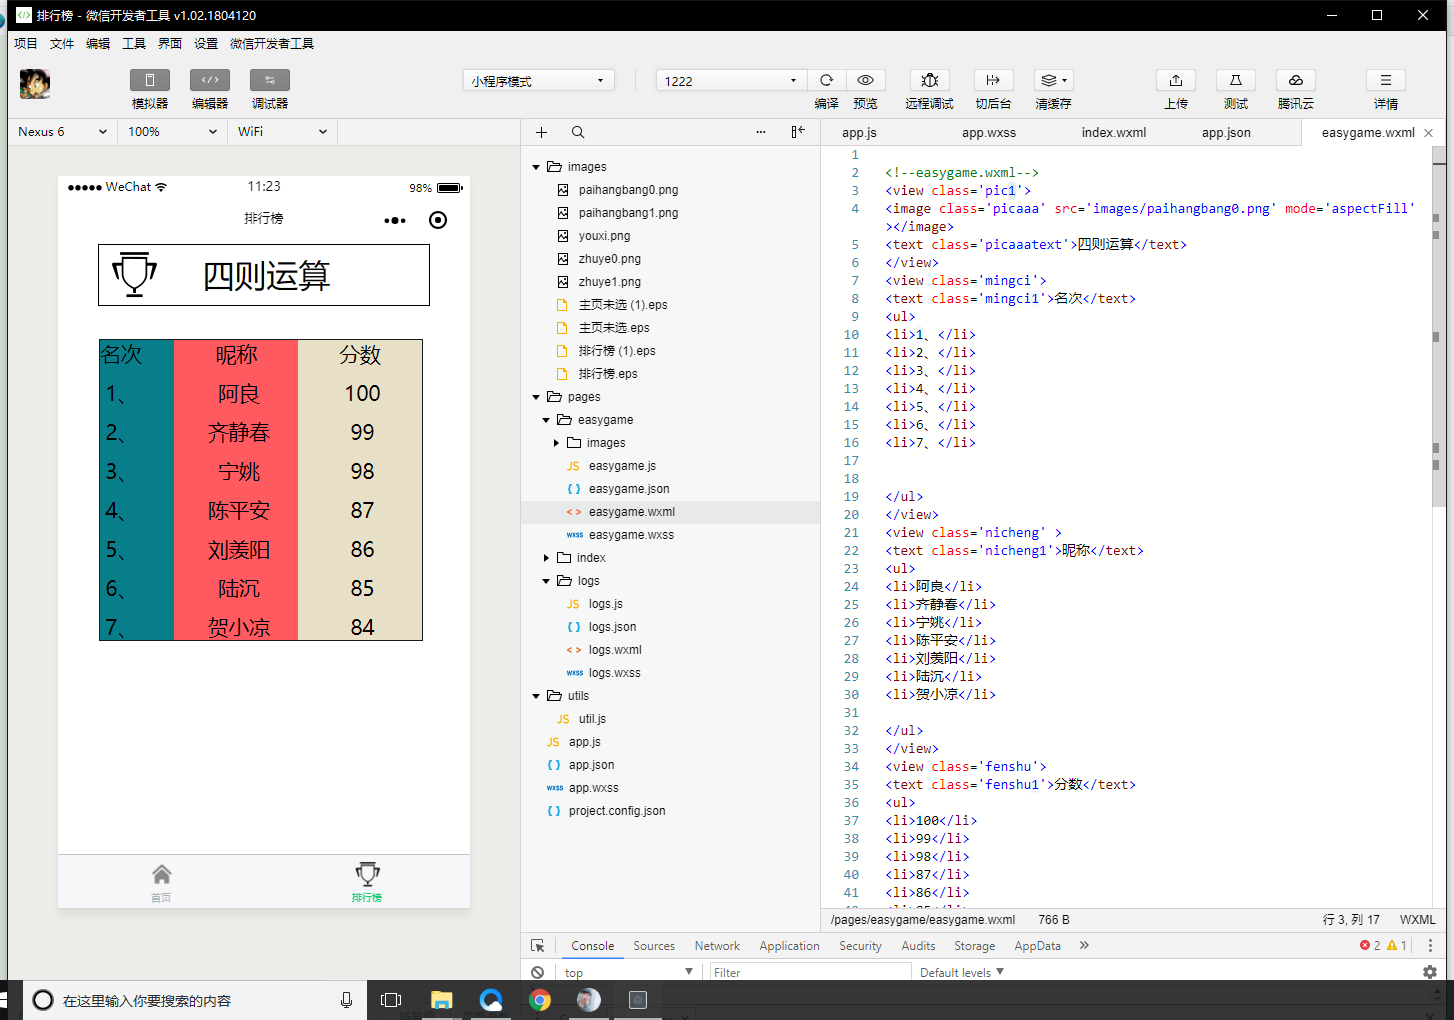
Task: Open project.config.json file
Action: click(617, 811)
